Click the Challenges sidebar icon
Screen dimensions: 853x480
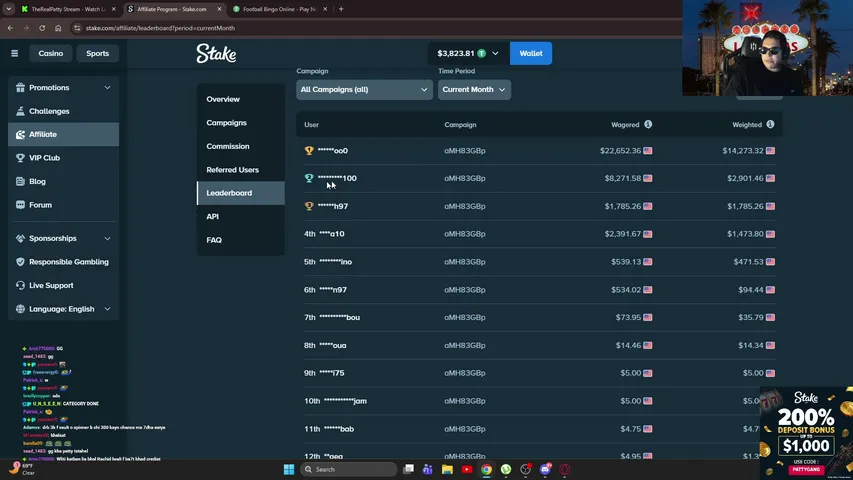pyautogui.click(x=20, y=111)
